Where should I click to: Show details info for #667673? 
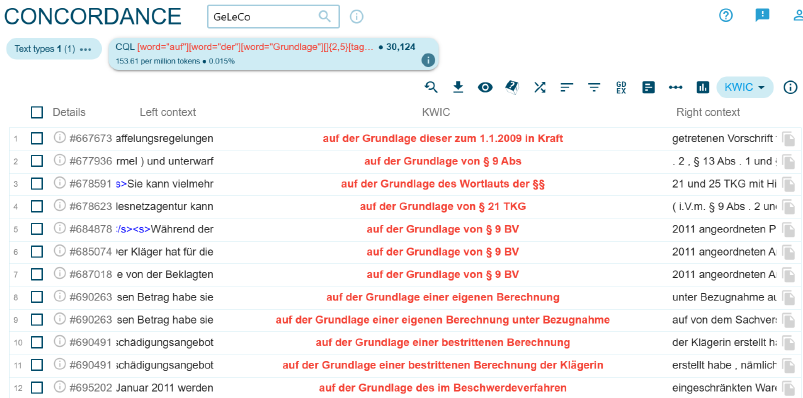(59, 137)
